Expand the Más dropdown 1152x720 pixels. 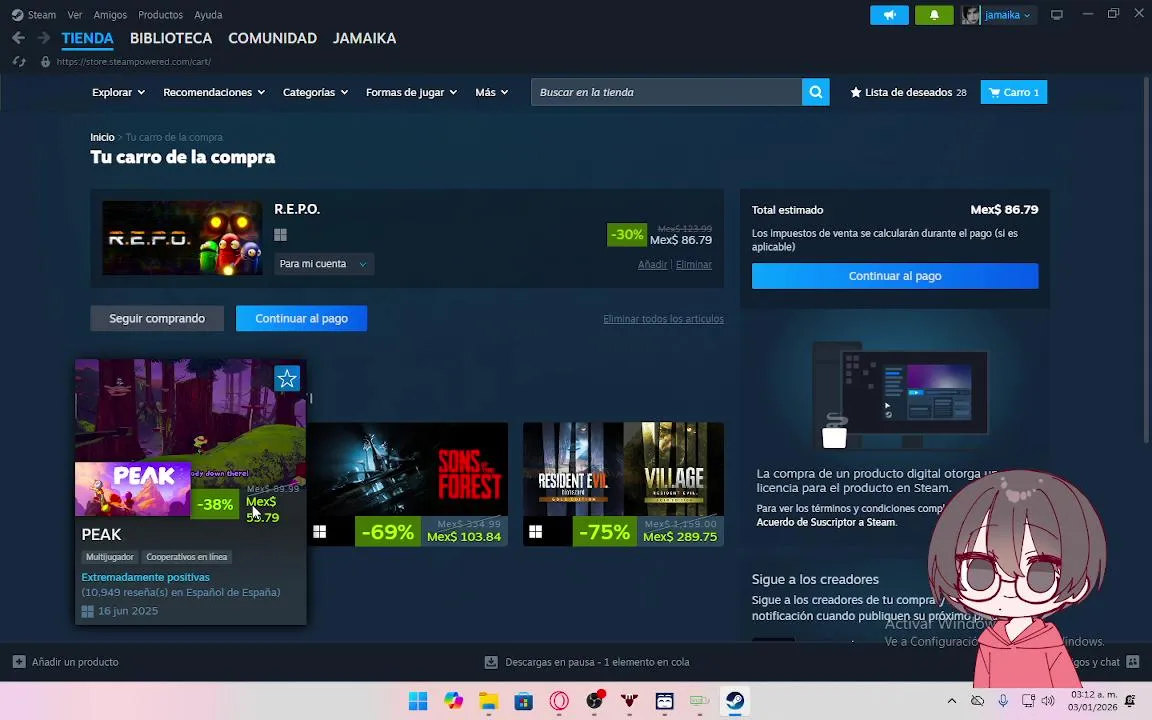(x=492, y=92)
